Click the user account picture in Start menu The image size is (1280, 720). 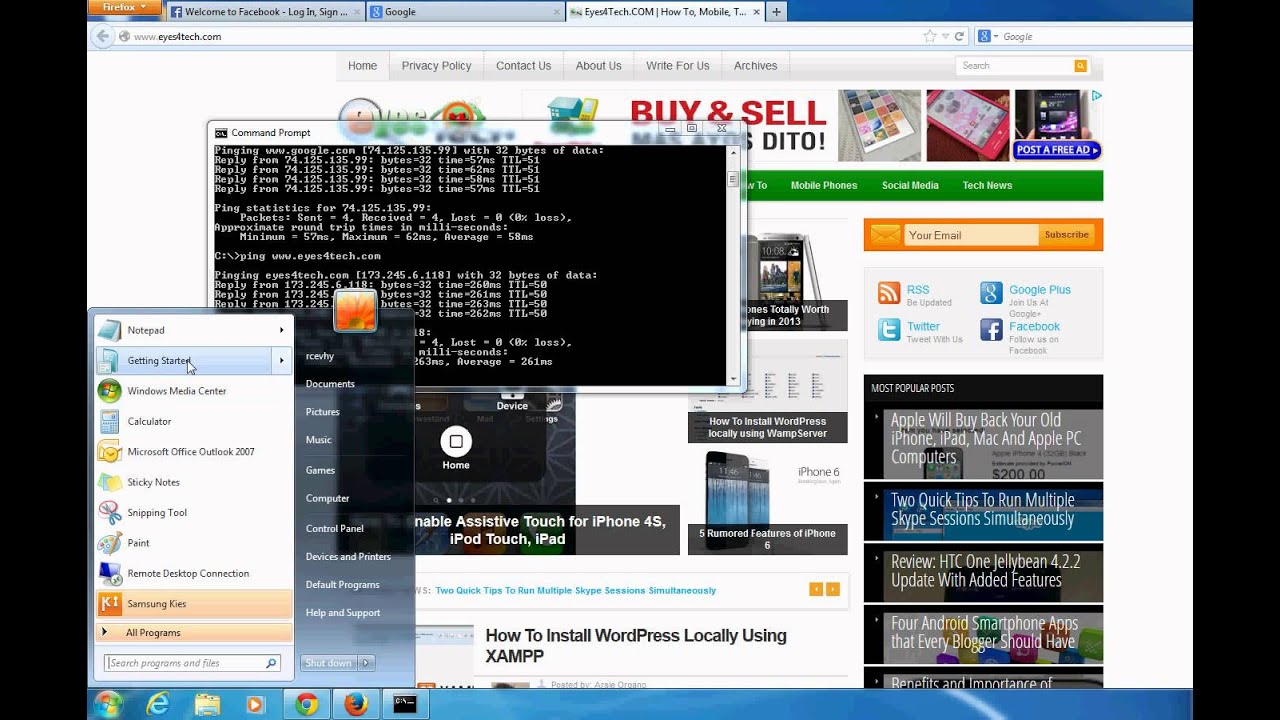click(x=355, y=310)
